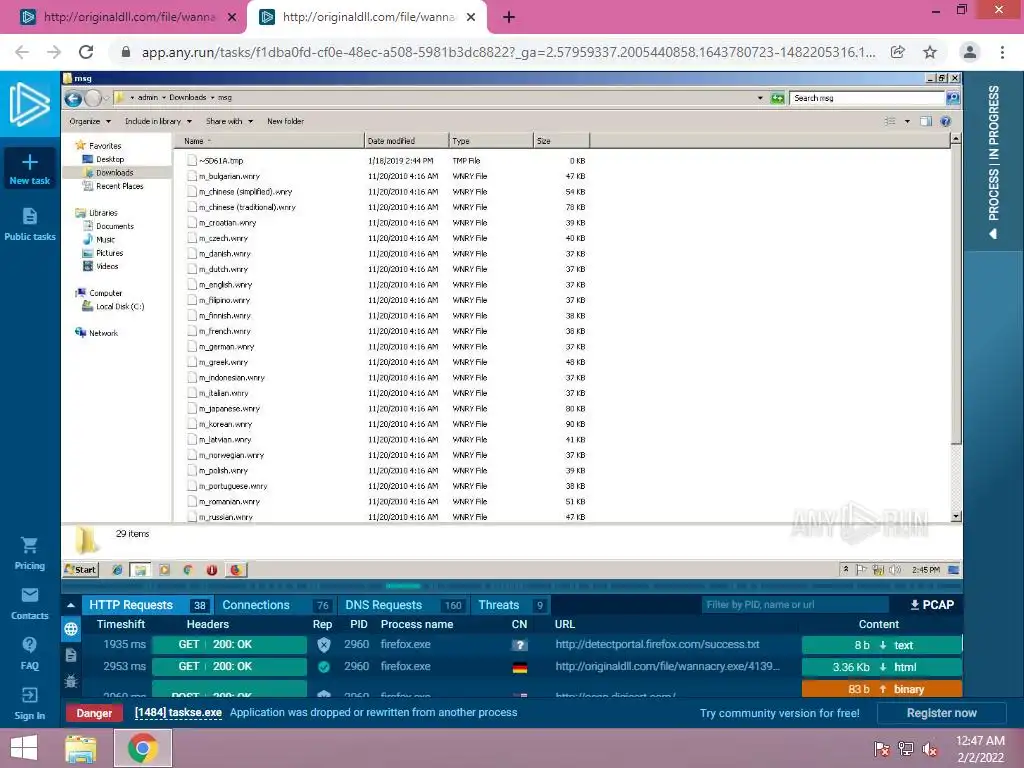This screenshot has width=1024, height=768.
Task: Select Local Disk (C:) in tree
Action: pyautogui.click(x=120, y=306)
